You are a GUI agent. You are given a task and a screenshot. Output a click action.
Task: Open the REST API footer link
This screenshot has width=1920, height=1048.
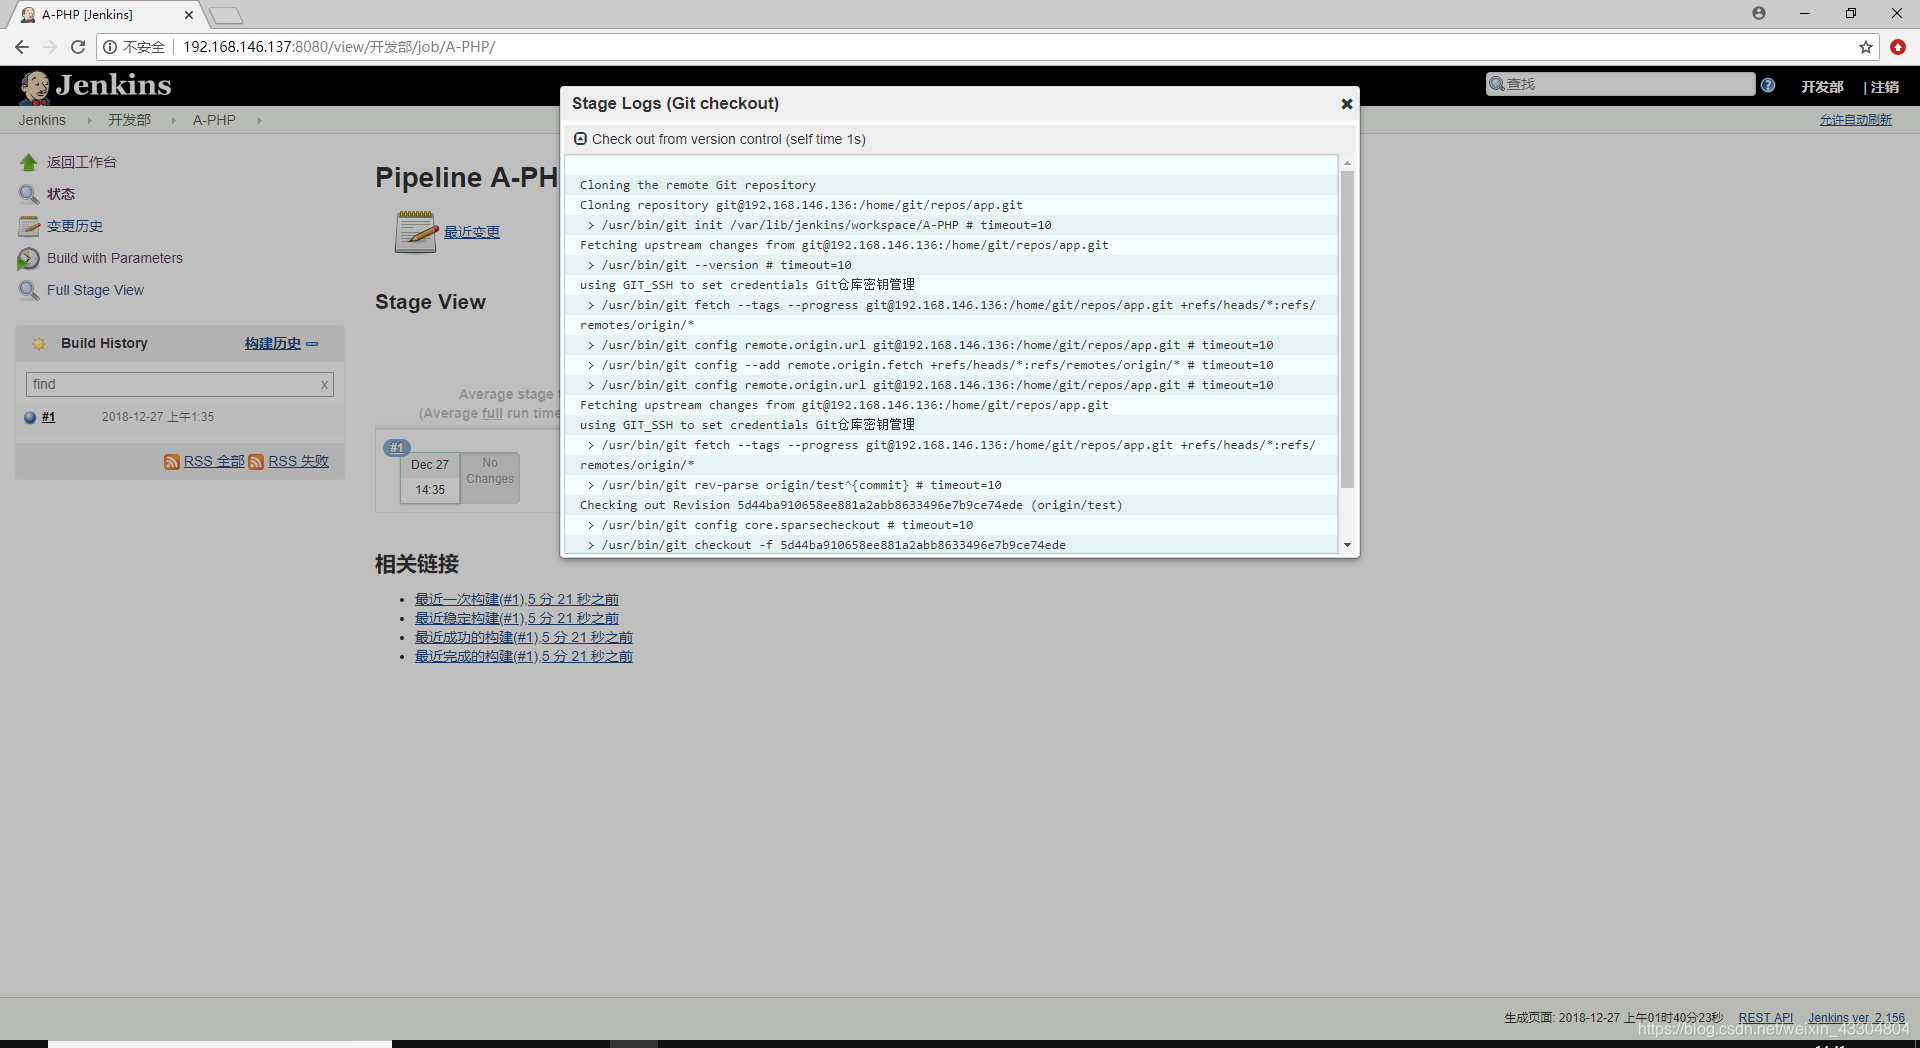[1765, 1018]
